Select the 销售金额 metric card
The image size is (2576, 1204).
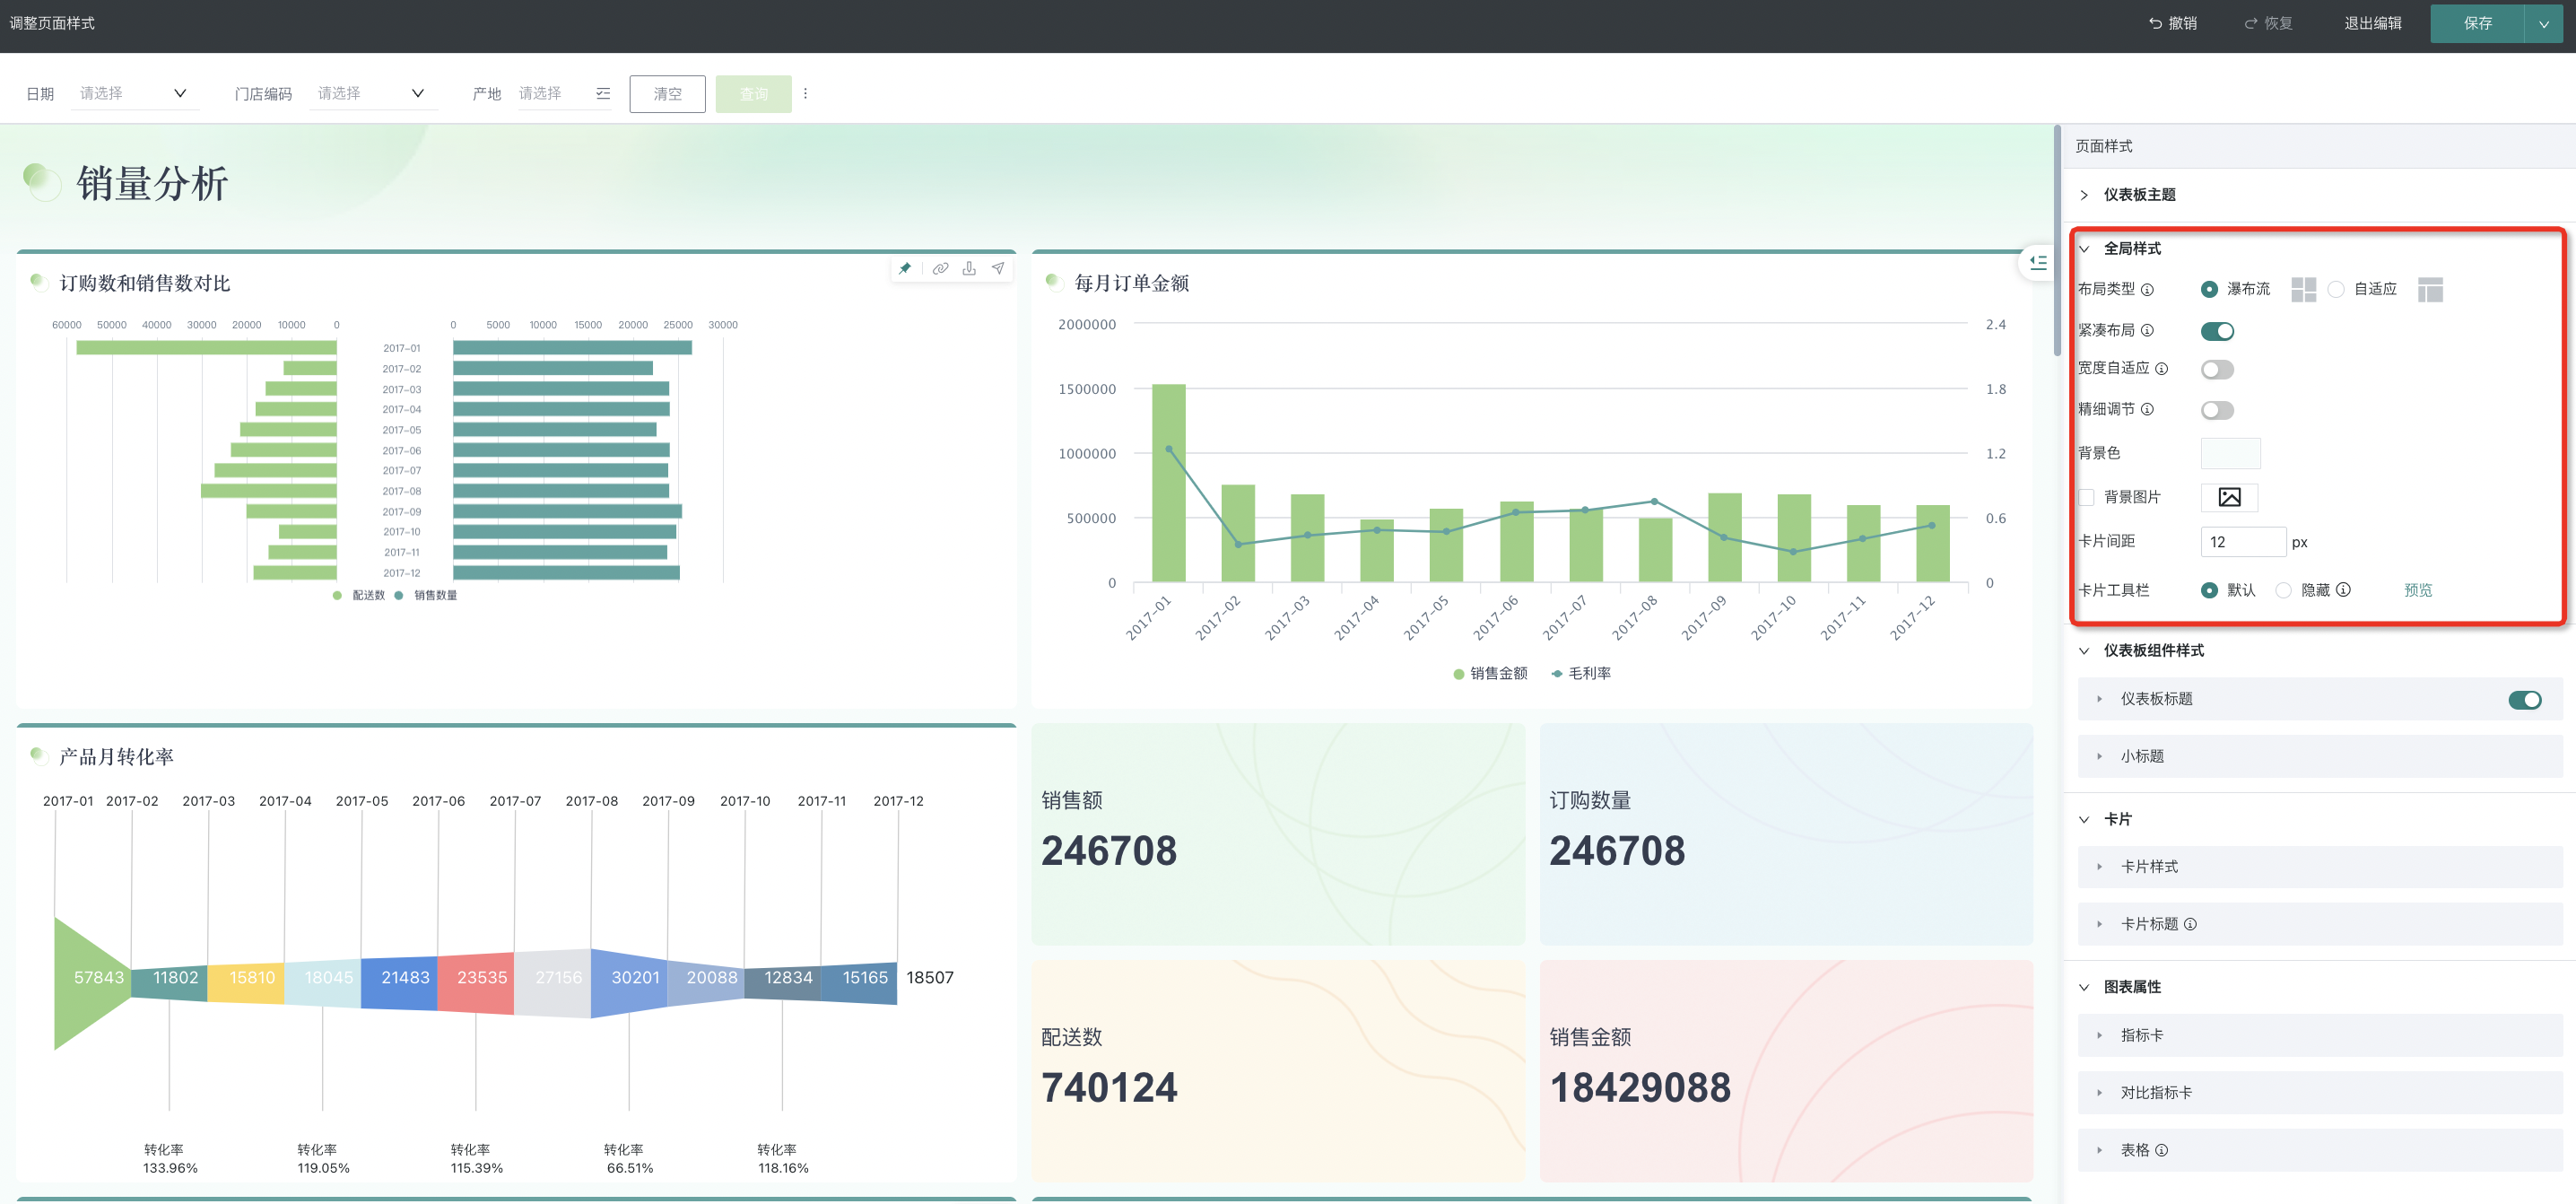(1786, 1072)
